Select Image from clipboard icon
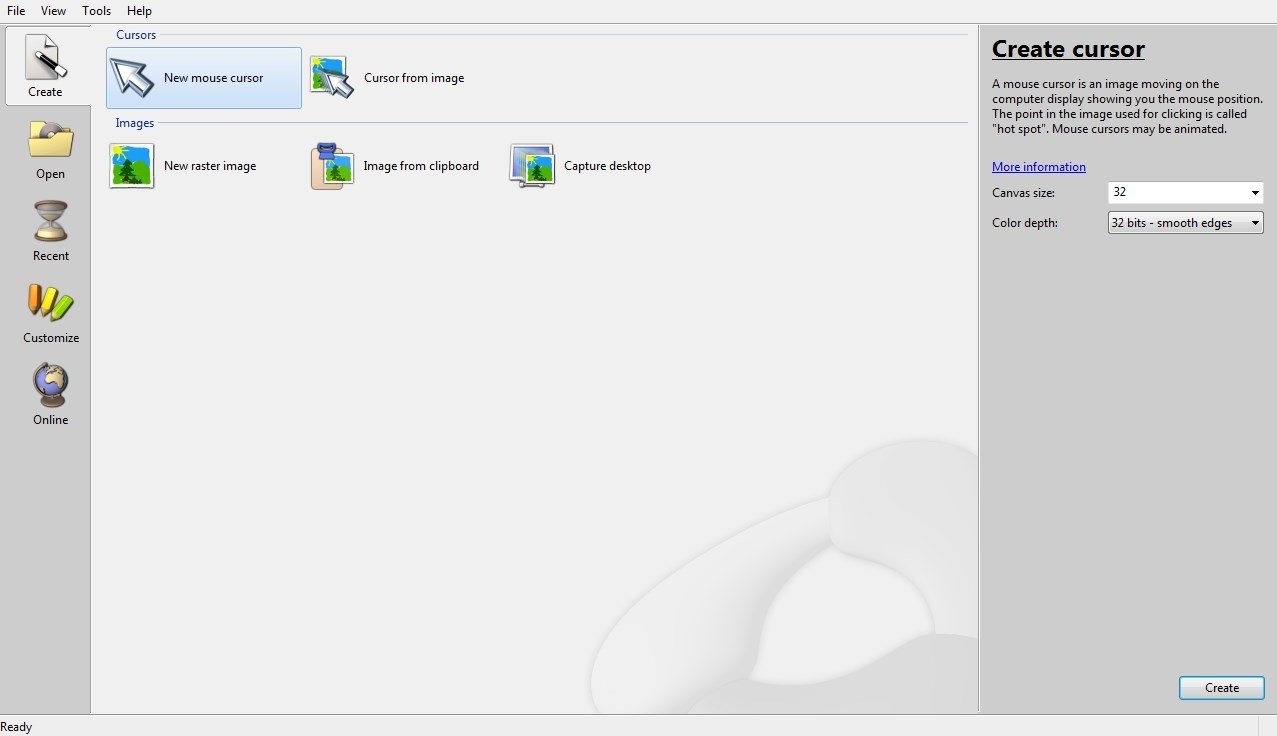The width and height of the screenshot is (1277, 736). point(332,166)
